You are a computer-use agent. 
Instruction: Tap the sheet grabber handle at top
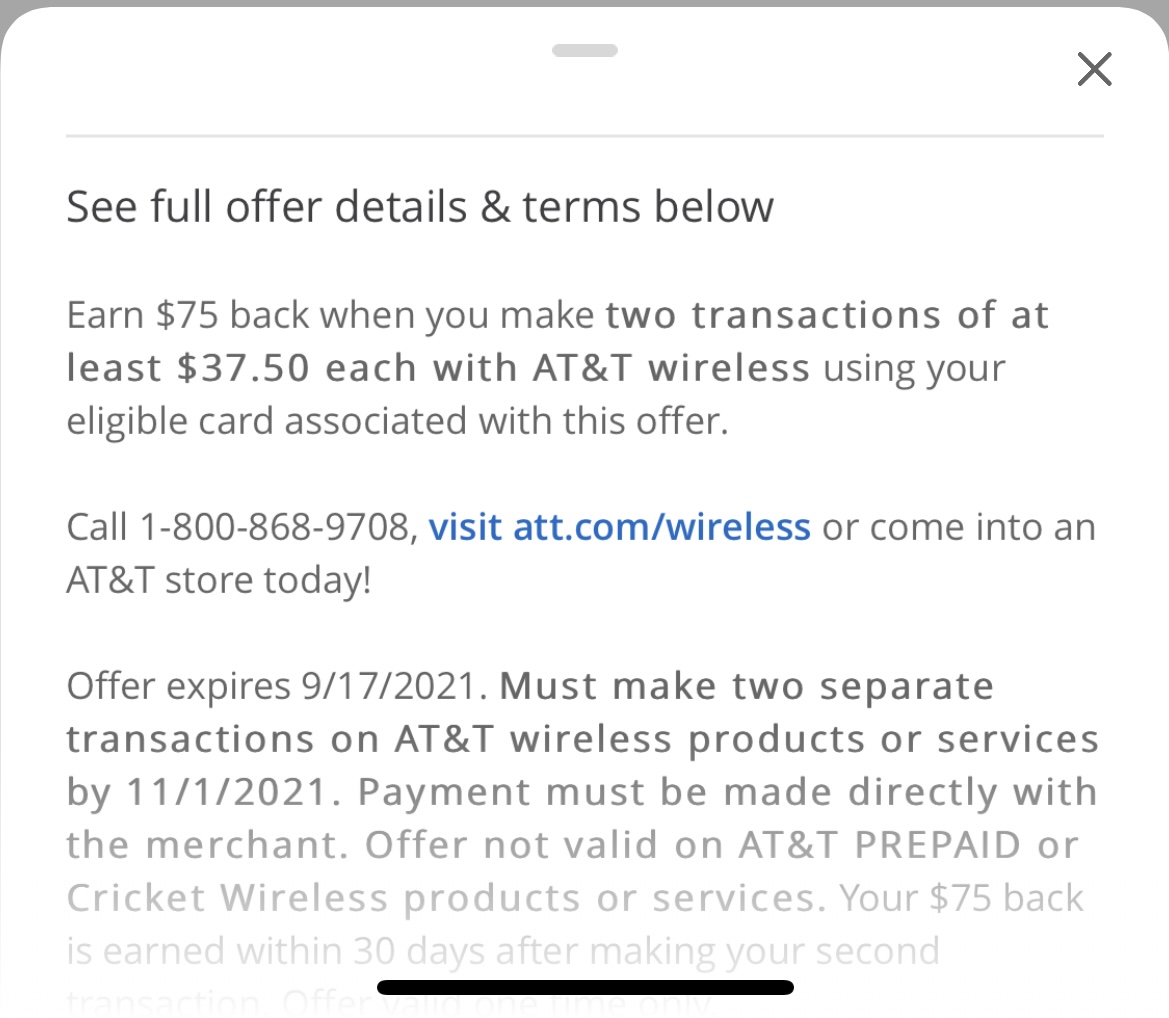pyautogui.click(x=584, y=51)
